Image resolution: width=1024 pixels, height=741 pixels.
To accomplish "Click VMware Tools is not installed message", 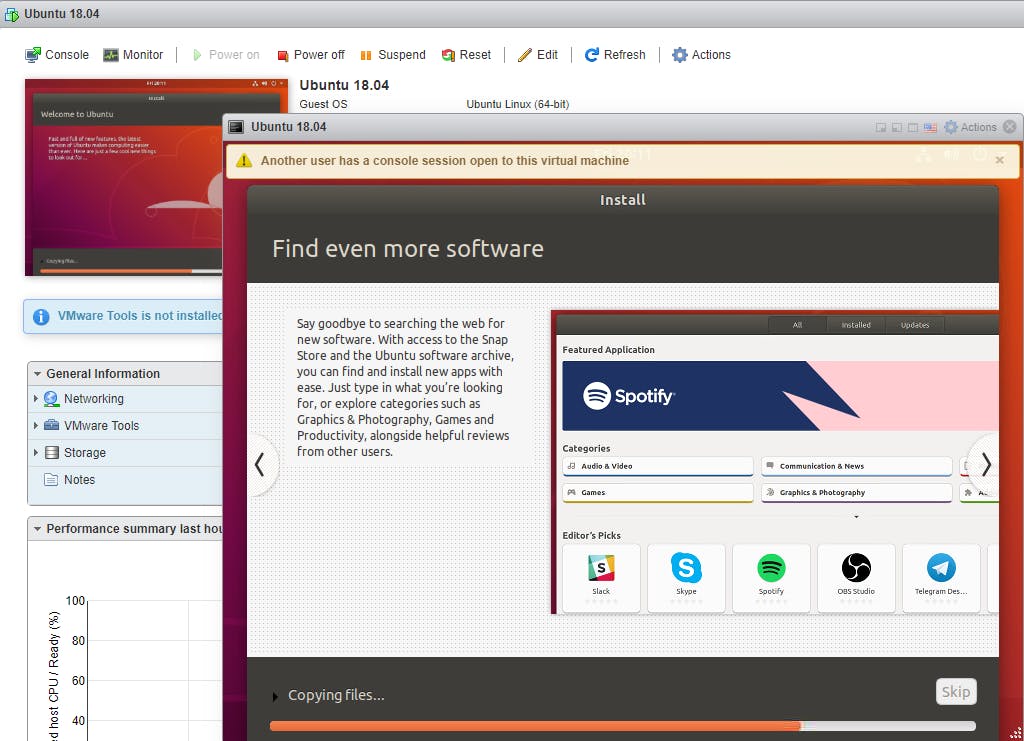I will click(140, 316).
